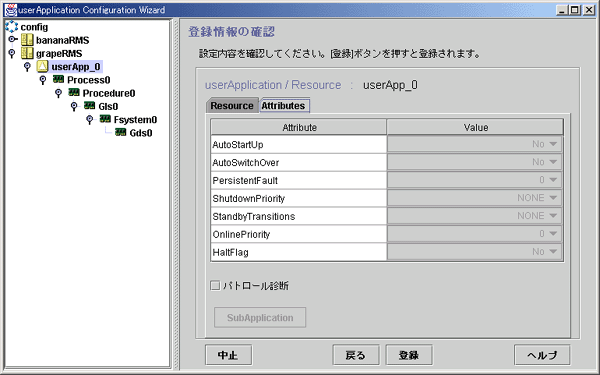The height and width of the screenshot is (375, 600).
Task: Click the Procedure0 resource icon
Action: point(74,93)
